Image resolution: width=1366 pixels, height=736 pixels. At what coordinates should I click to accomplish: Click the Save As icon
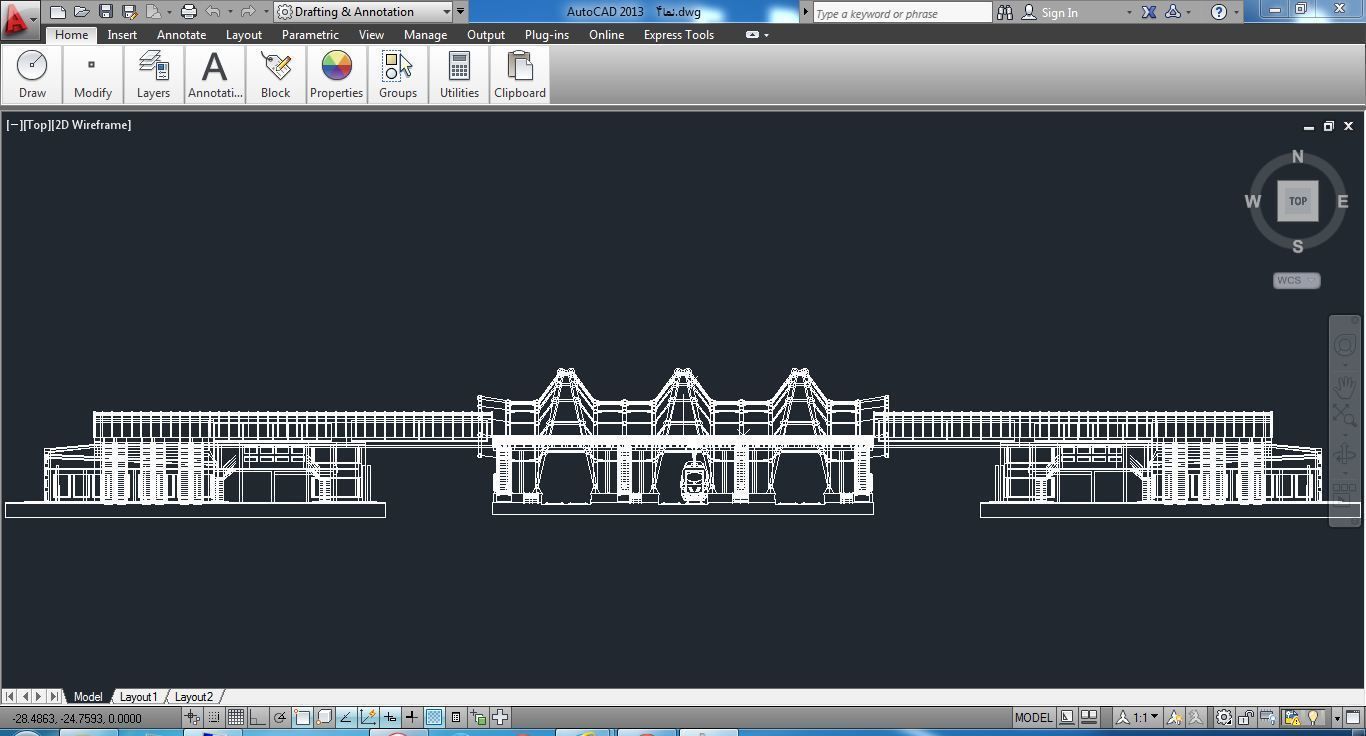pyautogui.click(x=129, y=12)
